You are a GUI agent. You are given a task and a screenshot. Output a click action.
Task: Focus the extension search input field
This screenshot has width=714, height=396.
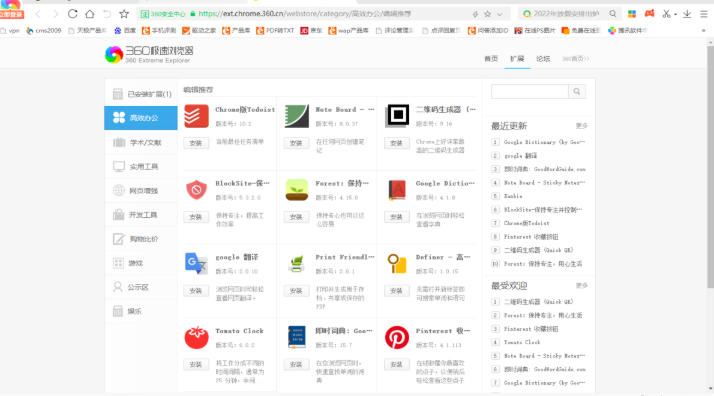[530, 91]
